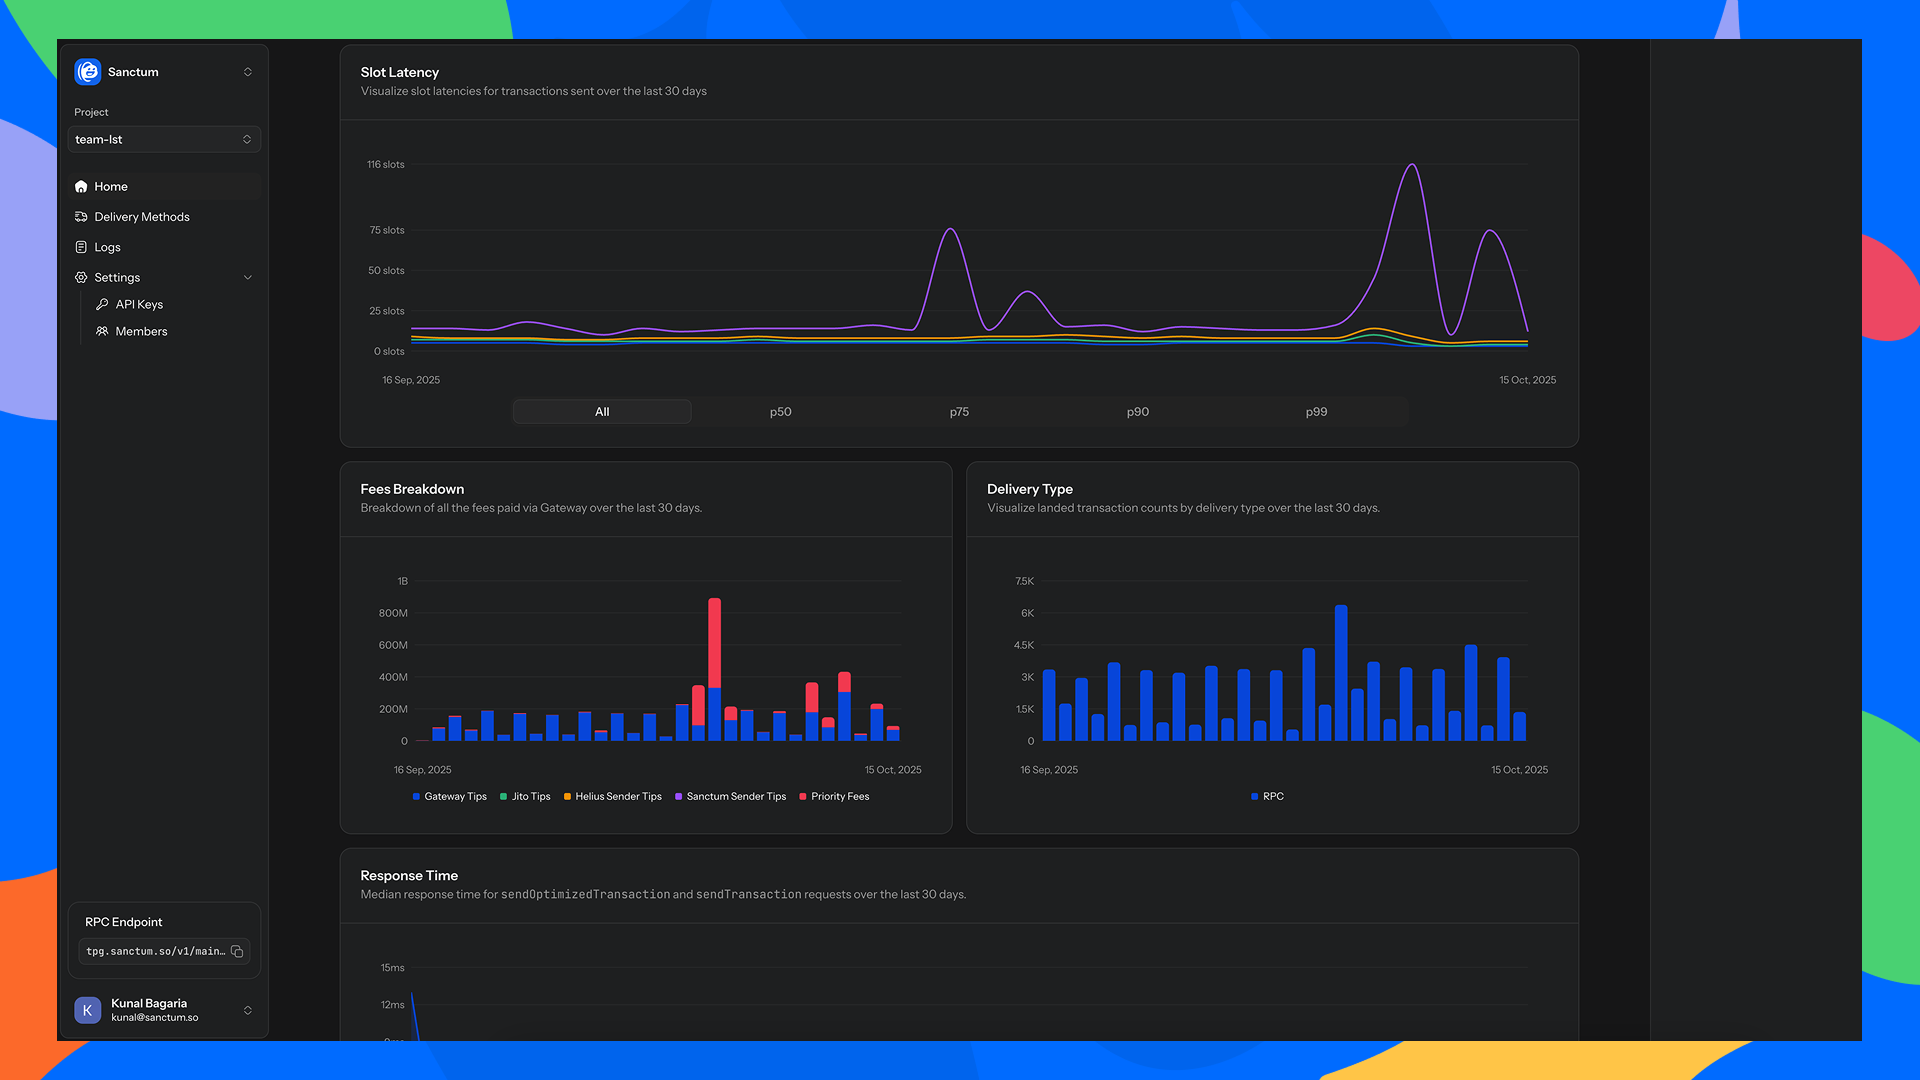Switch slot latency to p50
Image resolution: width=1920 pixels, height=1080 pixels.
pos(781,412)
